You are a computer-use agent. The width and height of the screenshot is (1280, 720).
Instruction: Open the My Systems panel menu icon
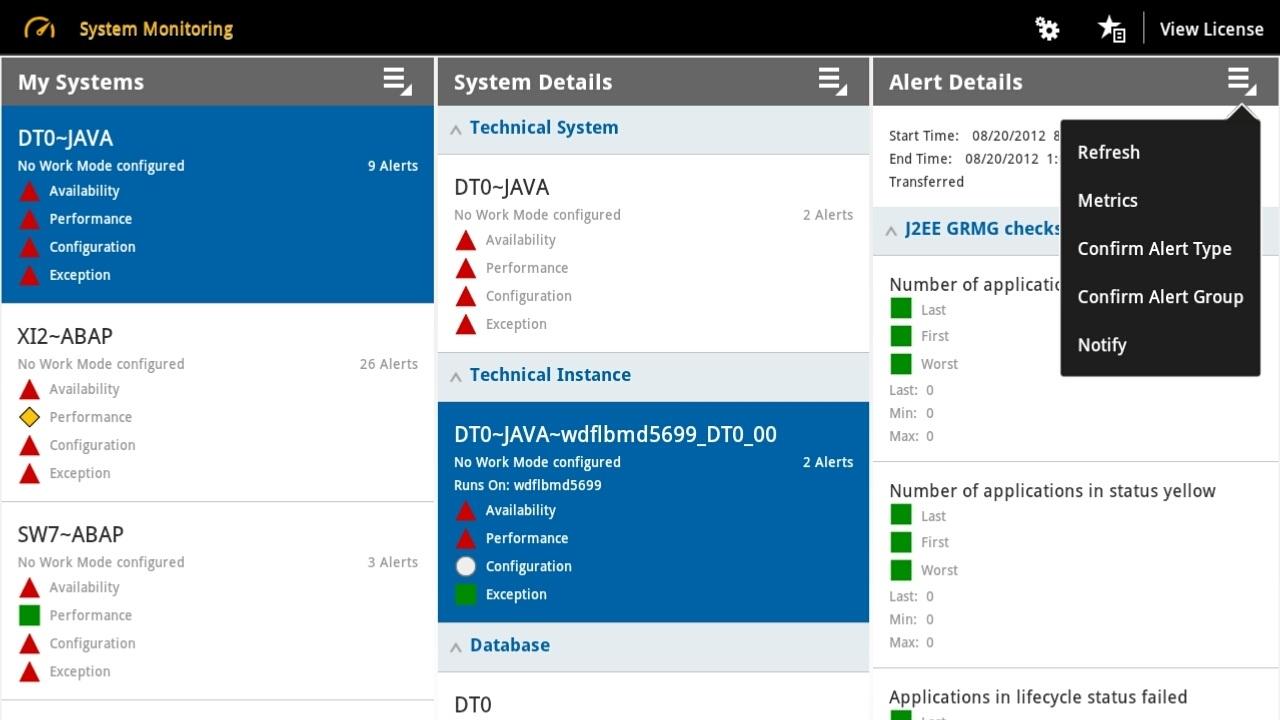coord(397,82)
